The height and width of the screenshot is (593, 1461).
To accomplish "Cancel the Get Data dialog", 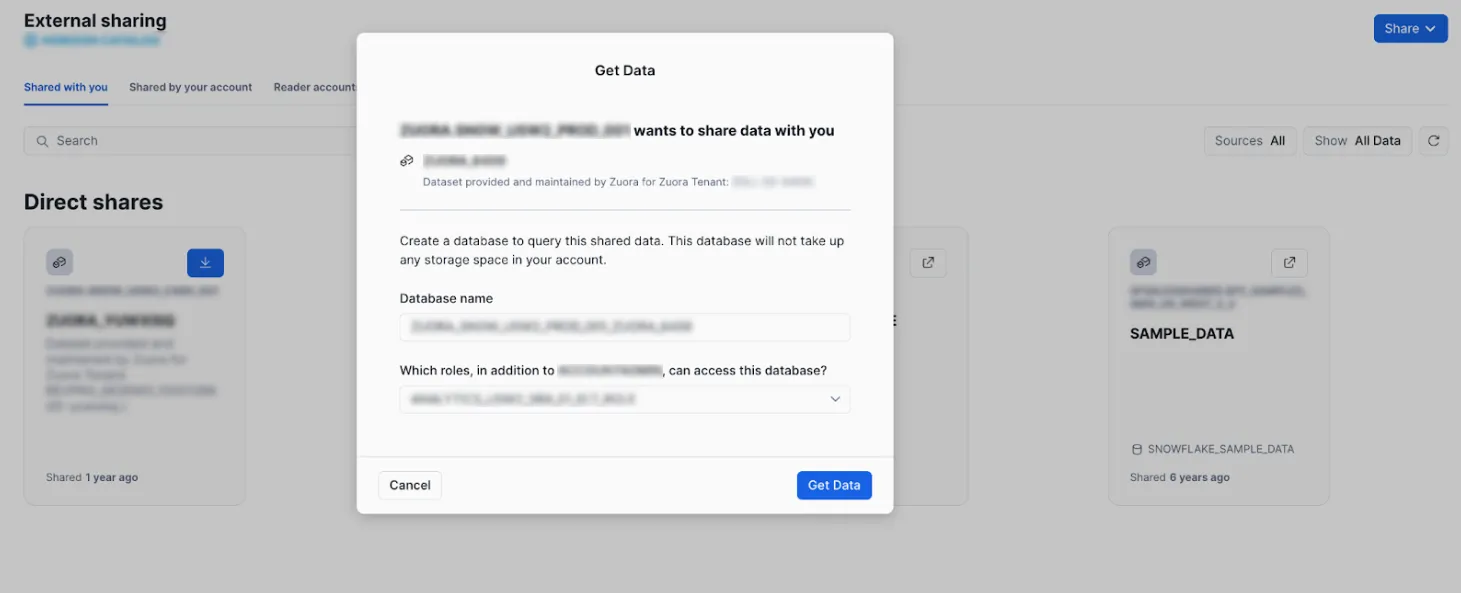I will [410, 485].
